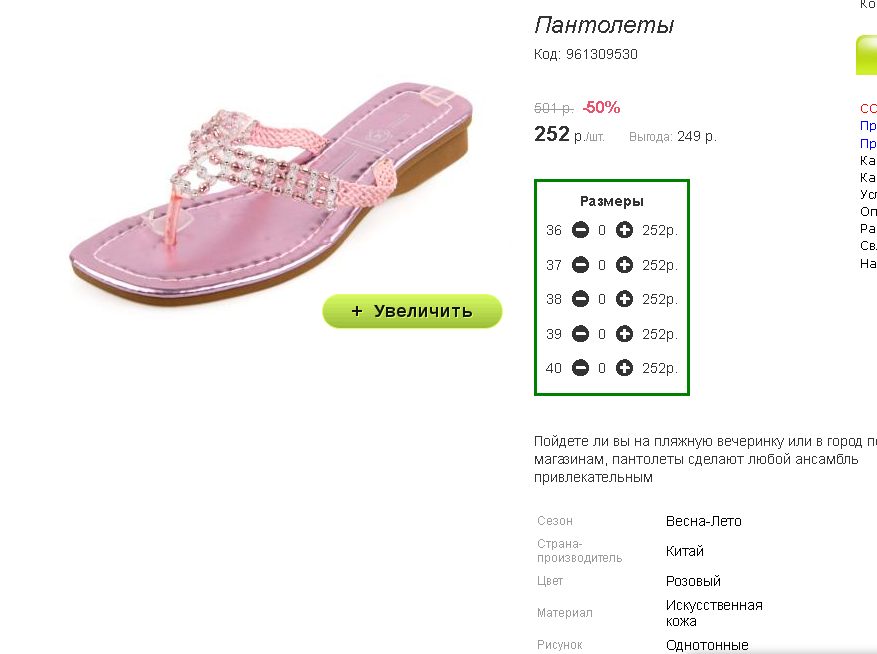Click the Пантолеты product title
877x654 pixels.
click(x=604, y=25)
